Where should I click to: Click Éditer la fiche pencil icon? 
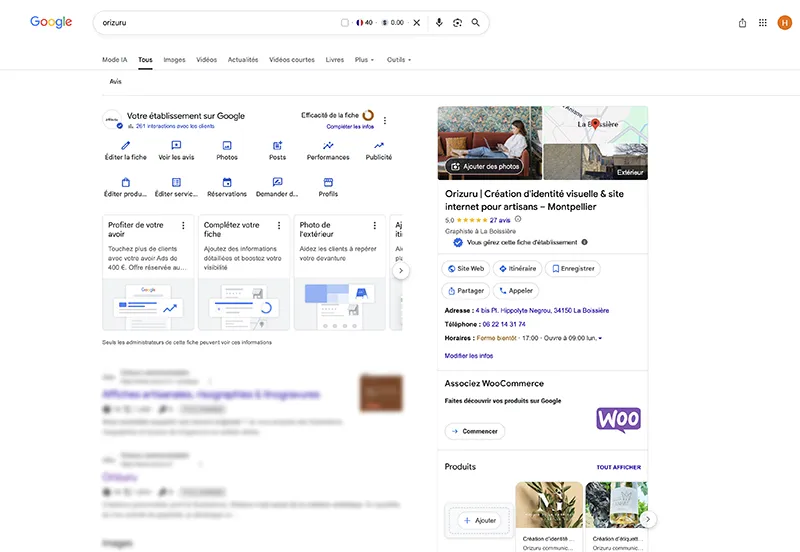click(x=126, y=145)
